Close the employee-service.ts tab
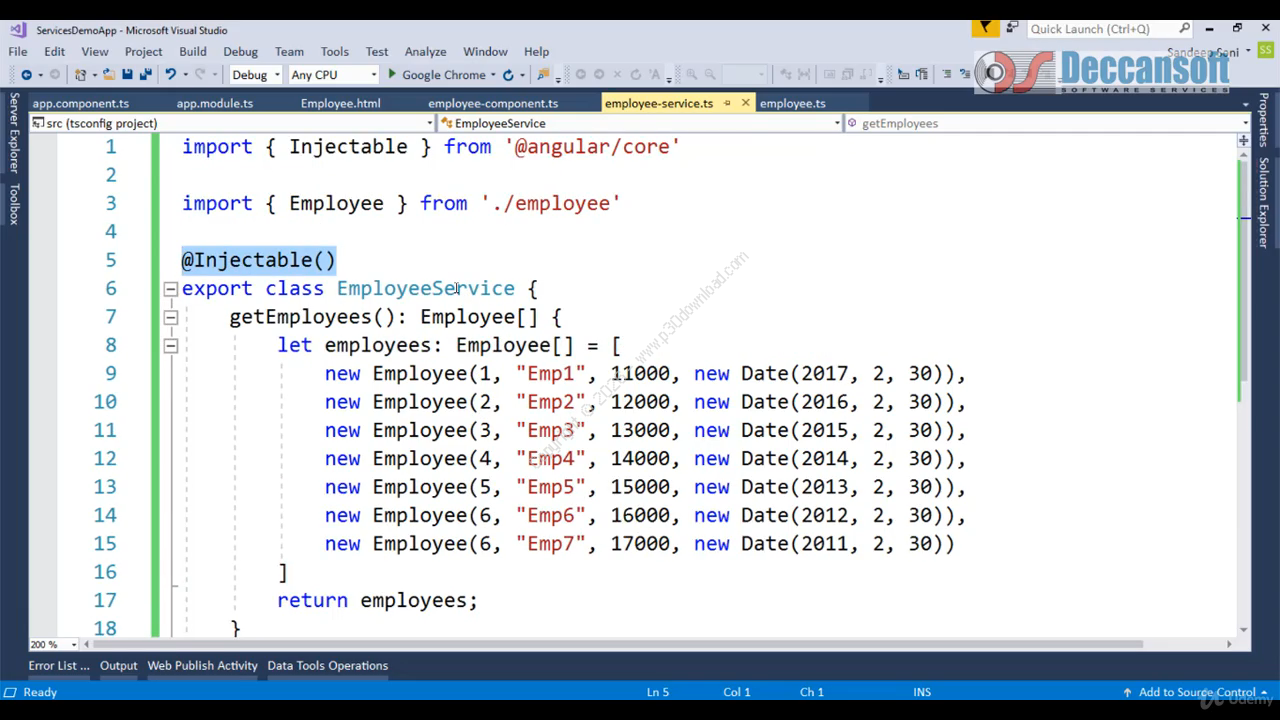1280x720 pixels. 745,103
